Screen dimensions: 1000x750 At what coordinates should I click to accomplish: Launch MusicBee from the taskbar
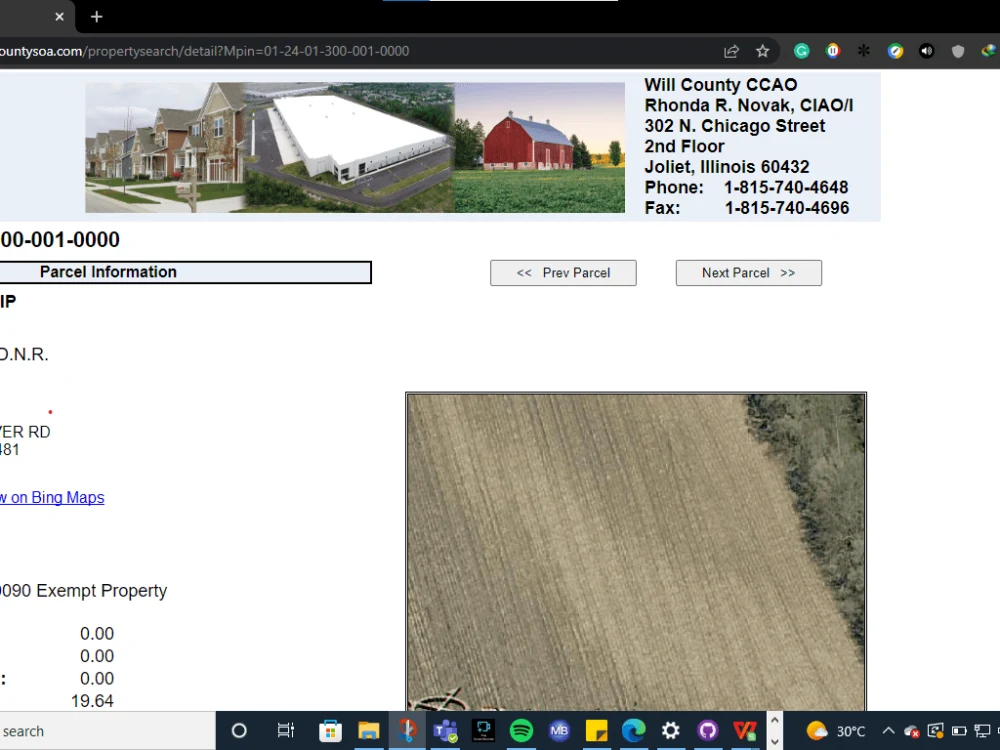[x=559, y=731]
